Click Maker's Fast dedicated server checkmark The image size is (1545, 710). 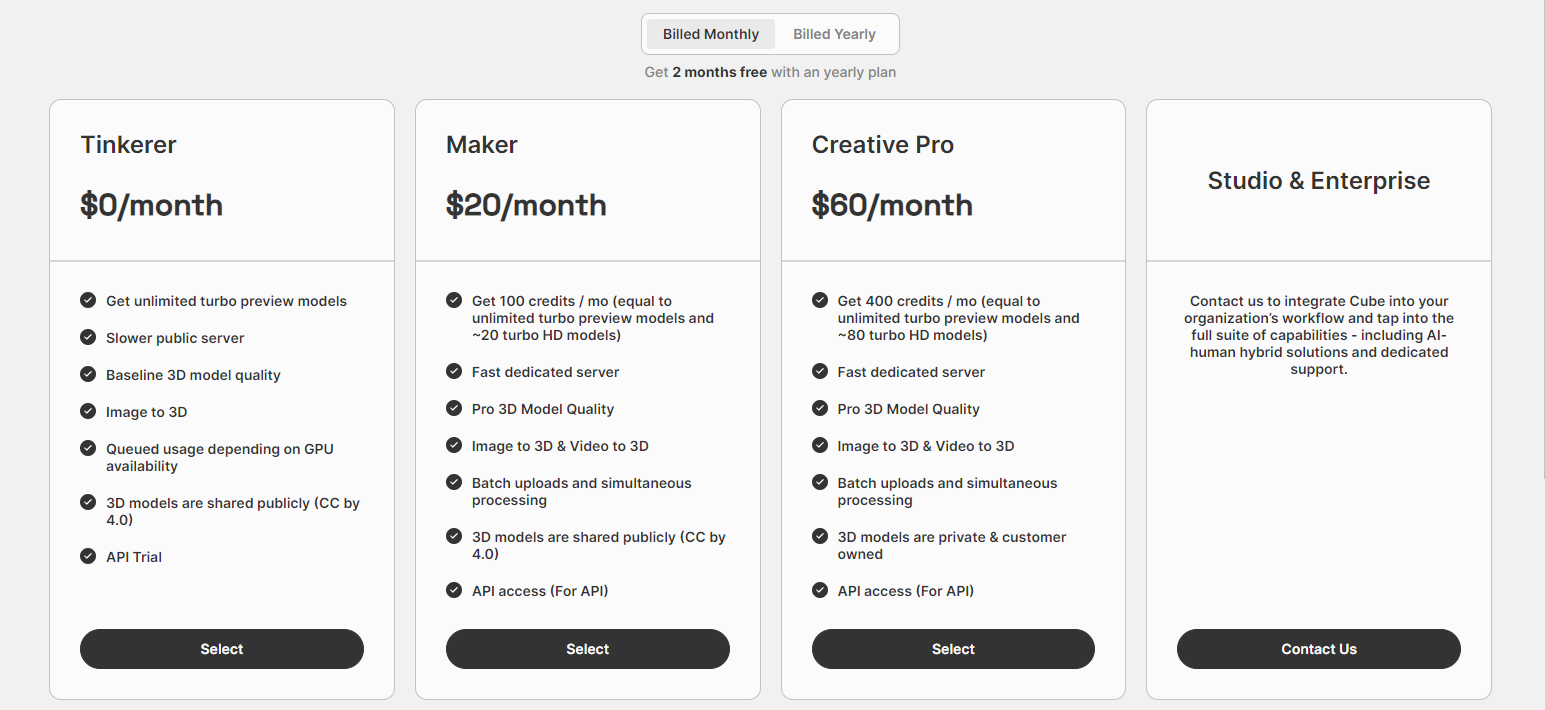(454, 371)
